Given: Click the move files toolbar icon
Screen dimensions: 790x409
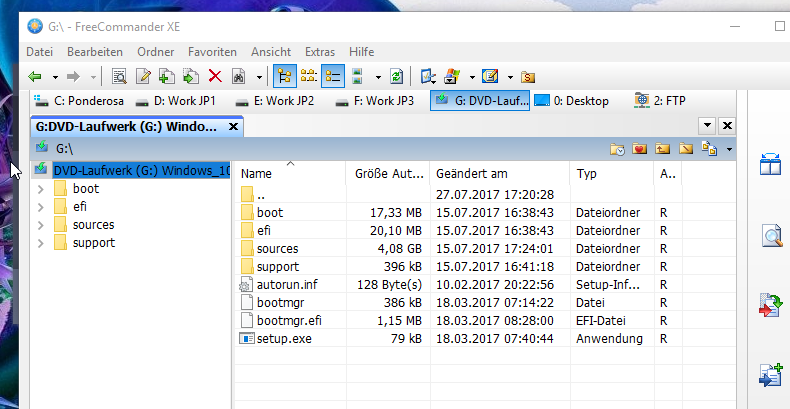Looking at the screenshot, I should tap(190, 77).
